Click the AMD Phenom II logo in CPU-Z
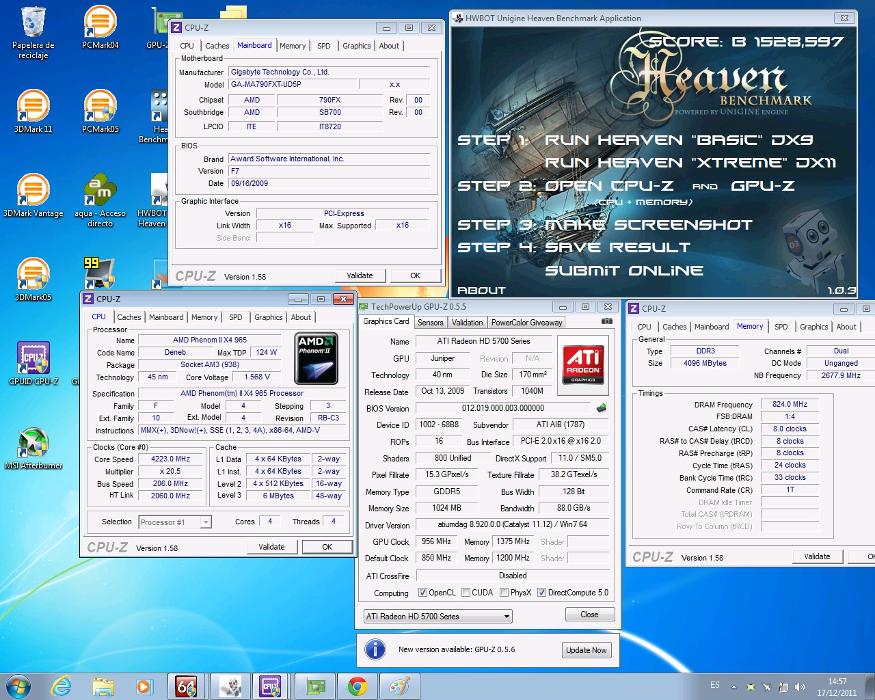This screenshot has width=875, height=700. [x=316, y=358]
